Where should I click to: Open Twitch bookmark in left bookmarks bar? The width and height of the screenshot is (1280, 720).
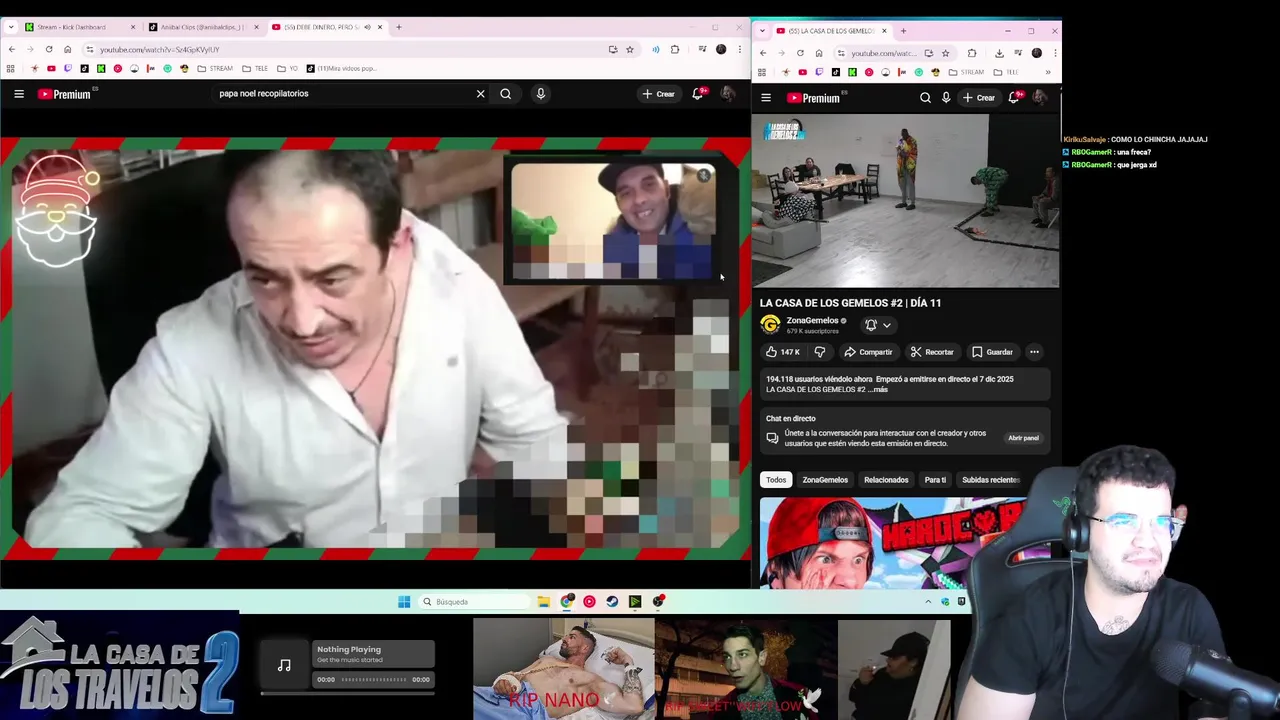[68, 69]
